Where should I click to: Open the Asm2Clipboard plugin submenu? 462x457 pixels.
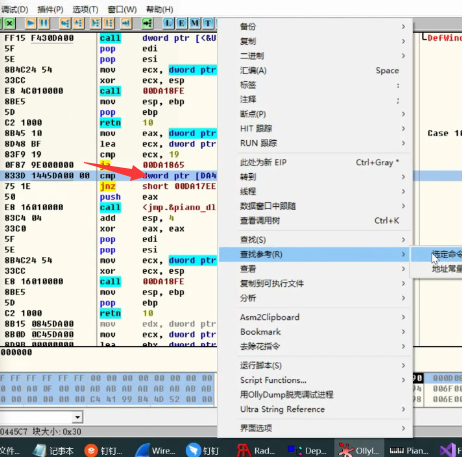[x=315, y=317]
